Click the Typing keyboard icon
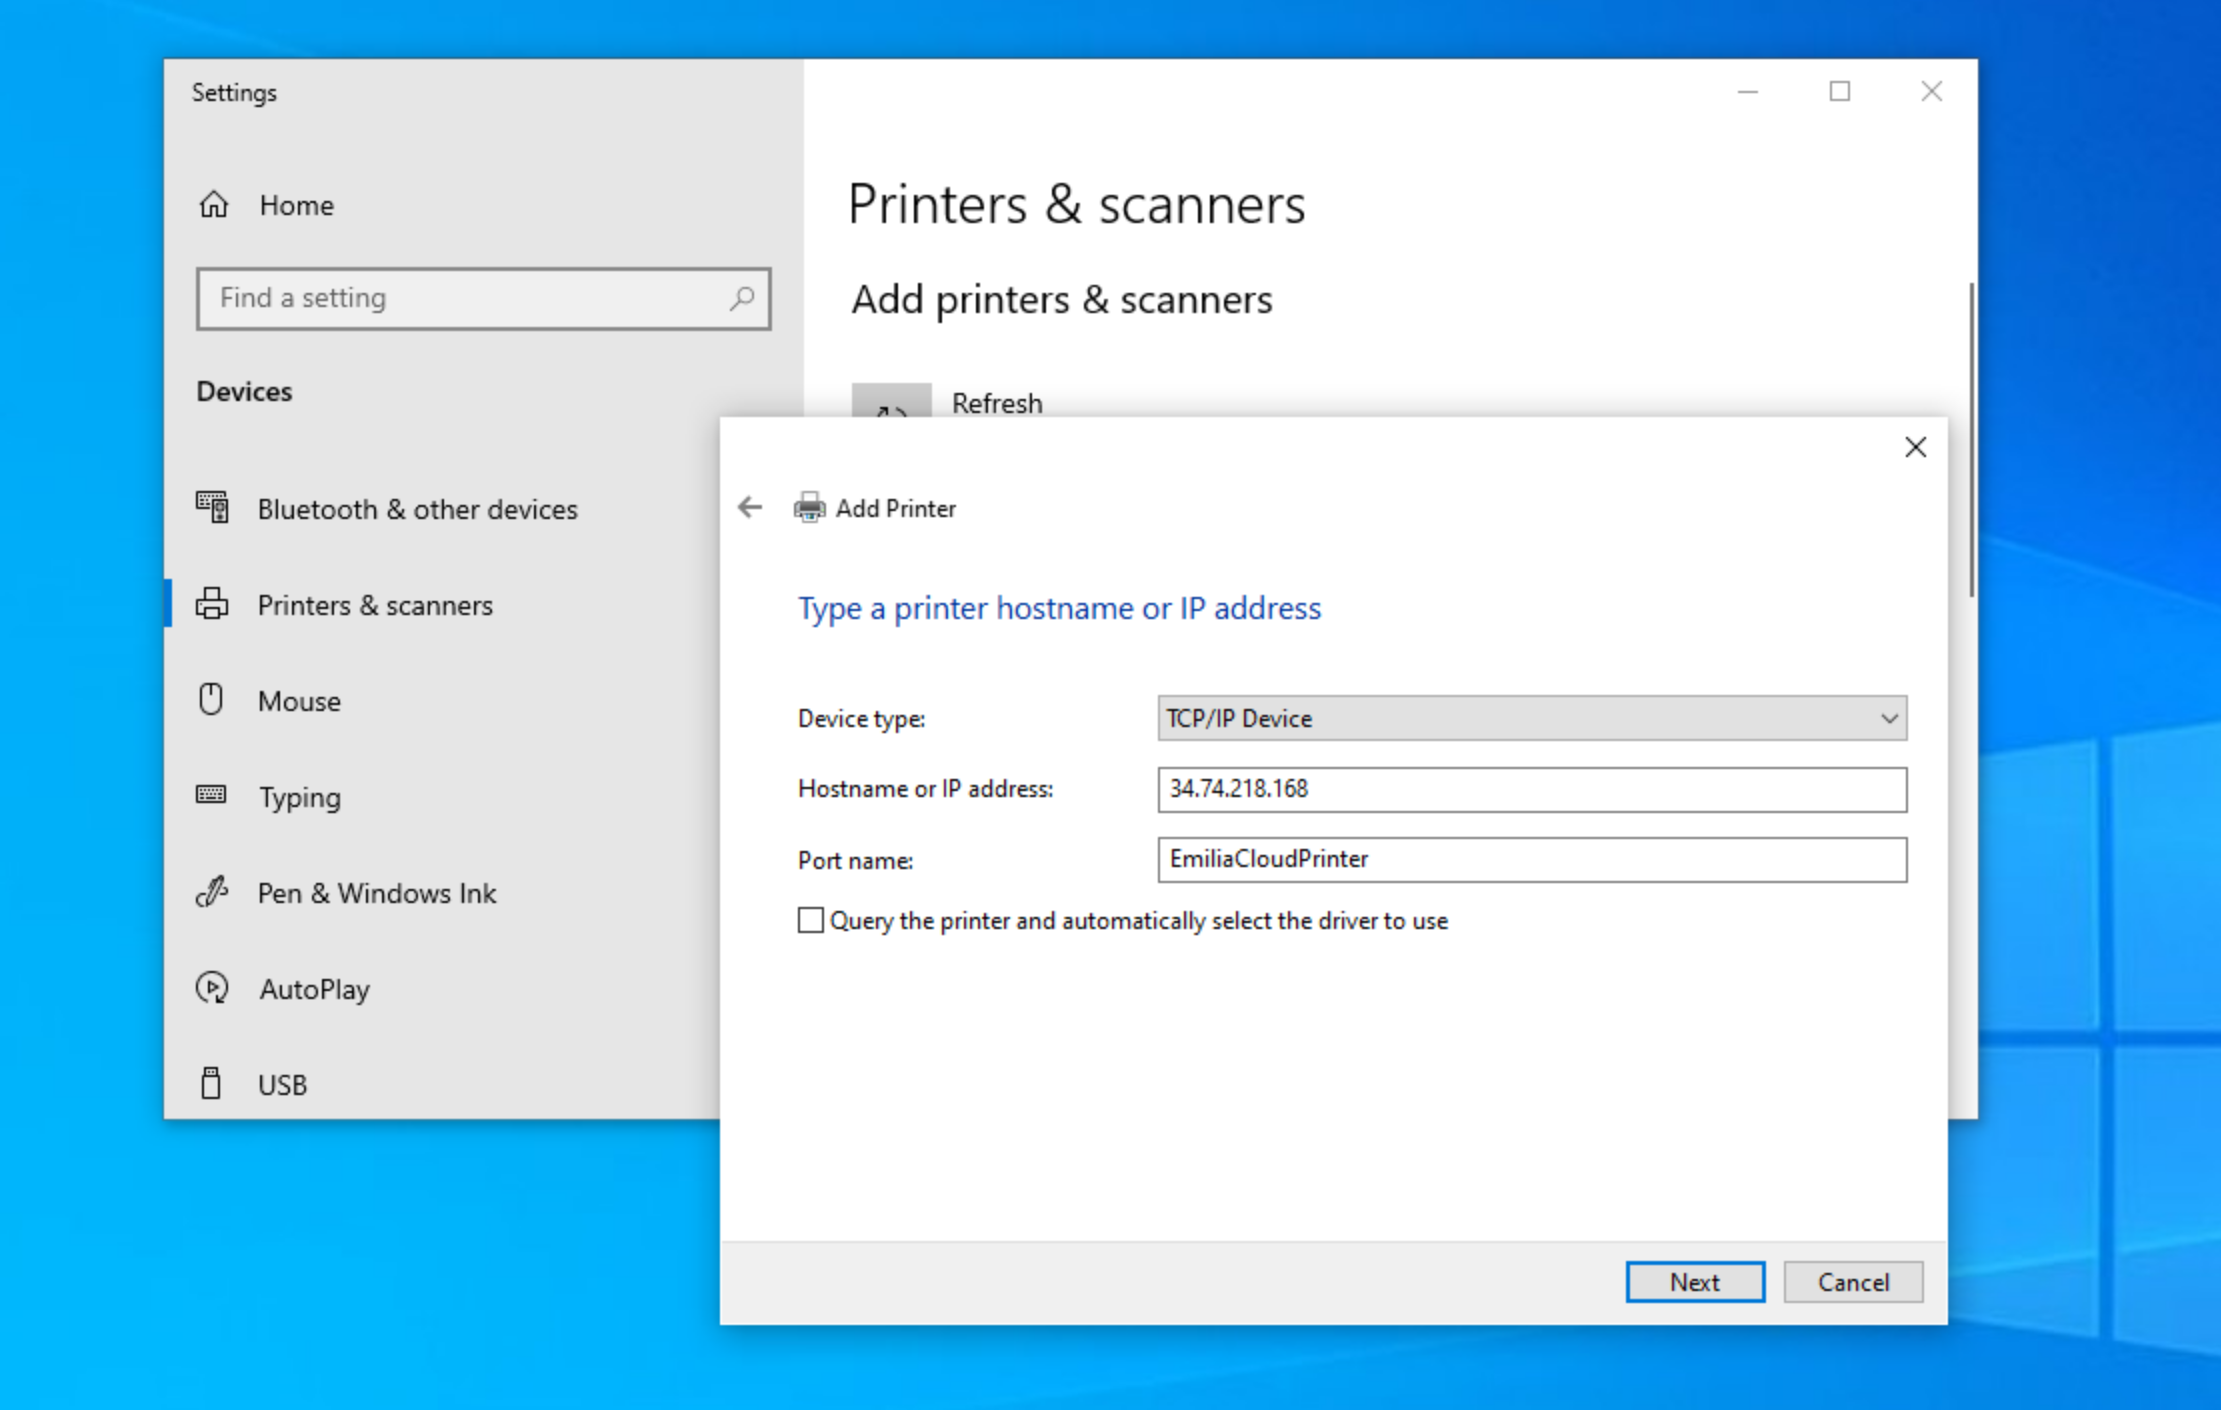 (211, 796)
